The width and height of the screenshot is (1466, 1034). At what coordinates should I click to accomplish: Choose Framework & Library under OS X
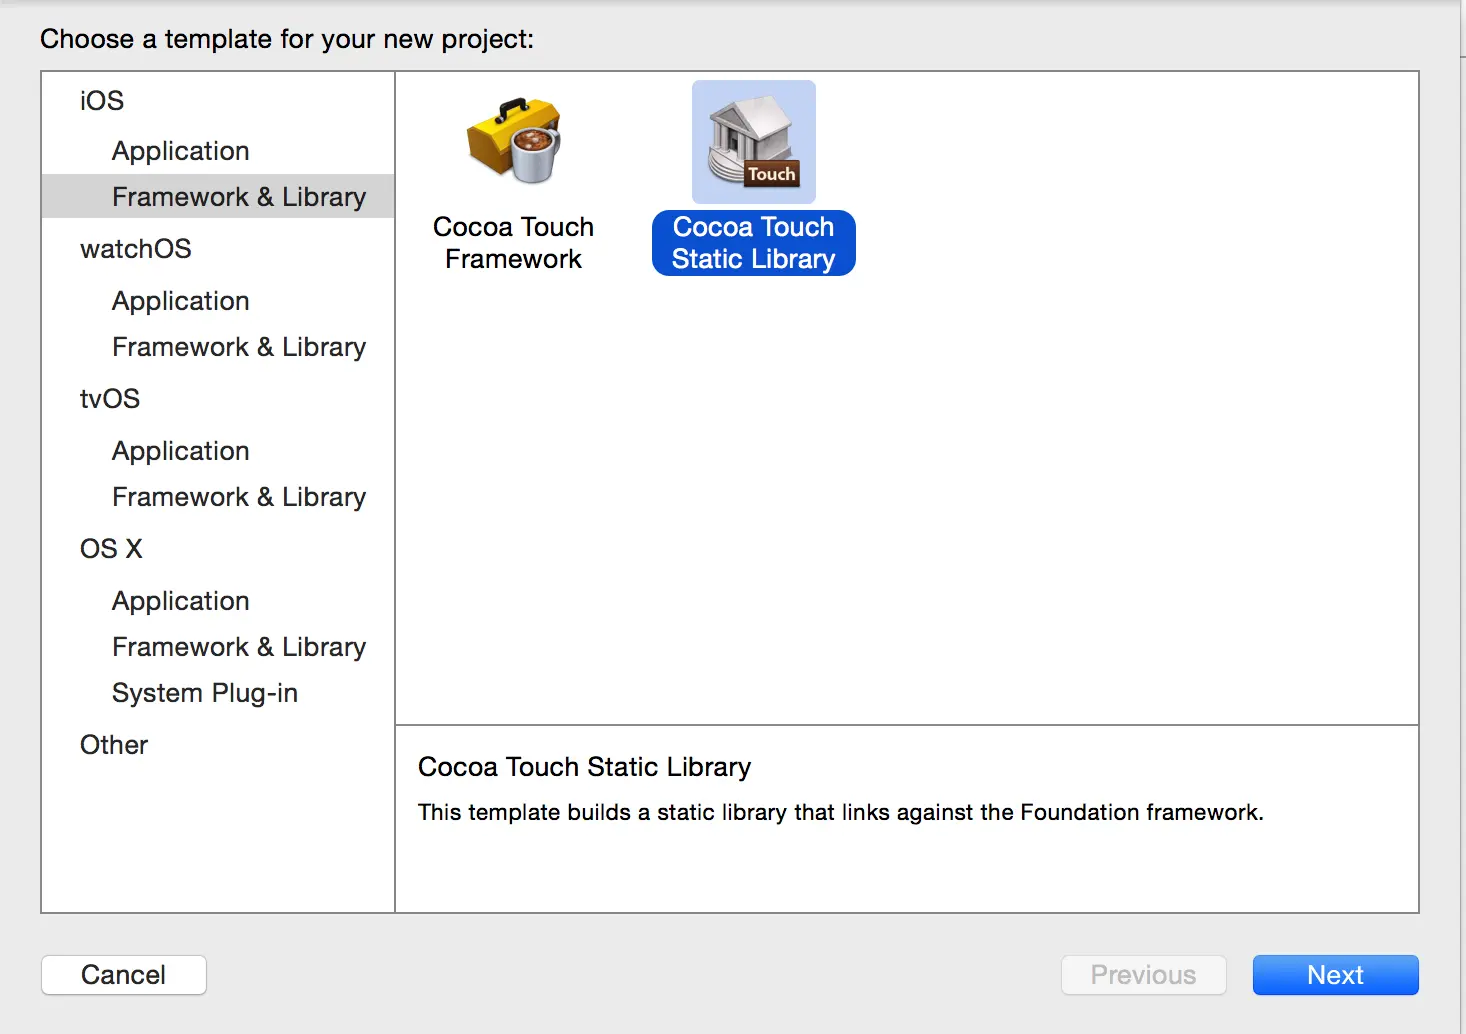tap(239, 647)
